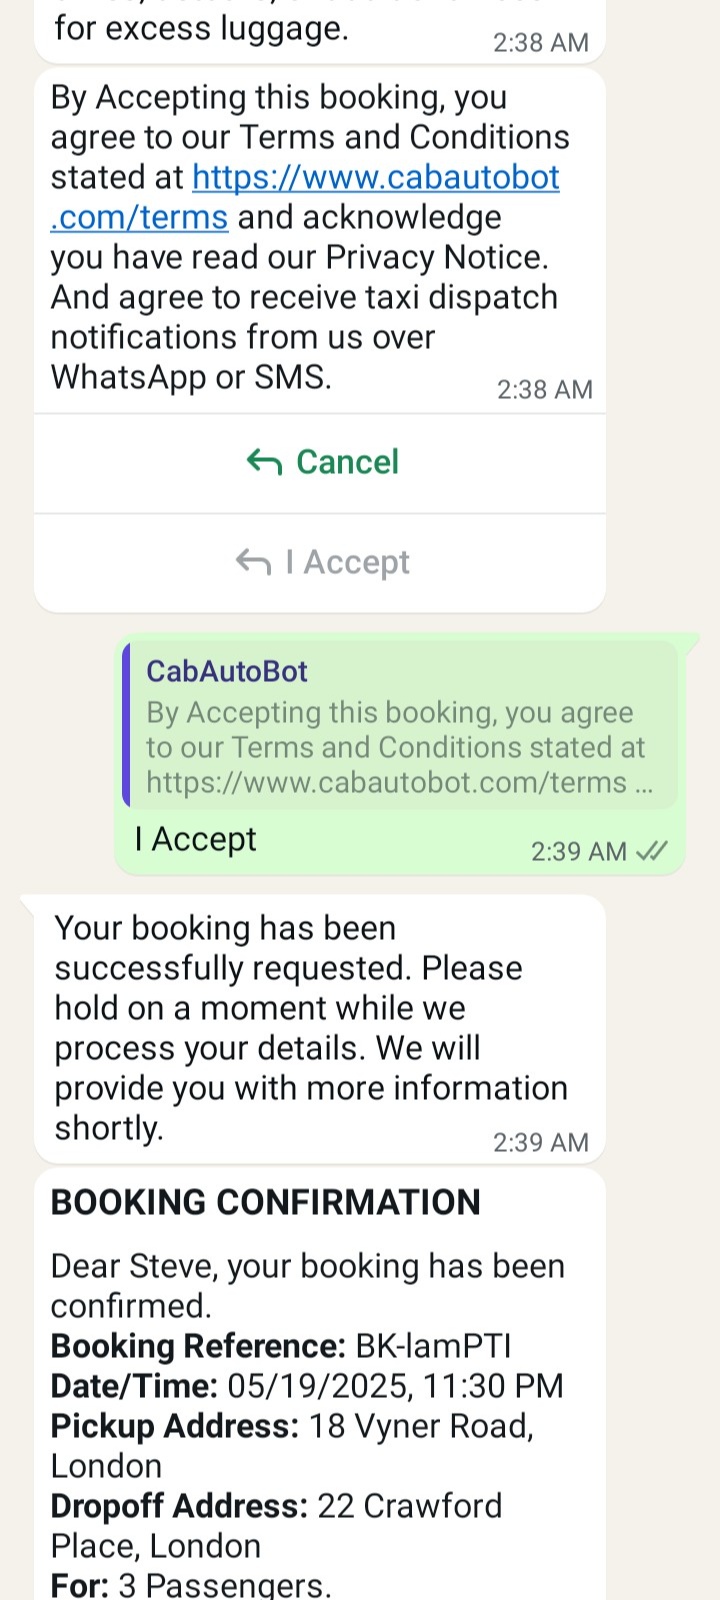Tap the Date/Time 05/19/2025 line
Screen dimensions: 720x1600
307,1386
